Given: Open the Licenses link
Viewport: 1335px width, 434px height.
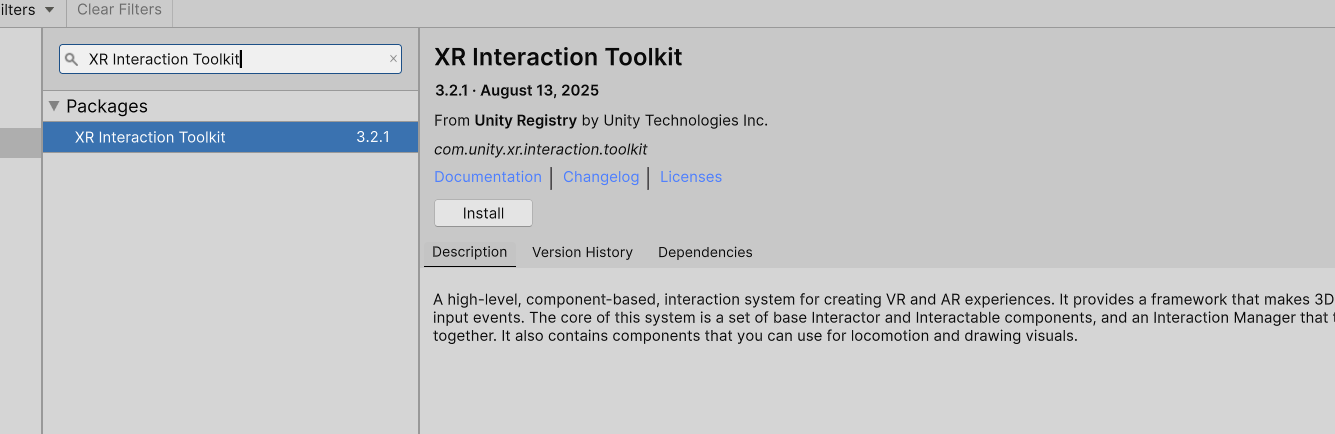Looking at the screenshot, I should [691, 177].
